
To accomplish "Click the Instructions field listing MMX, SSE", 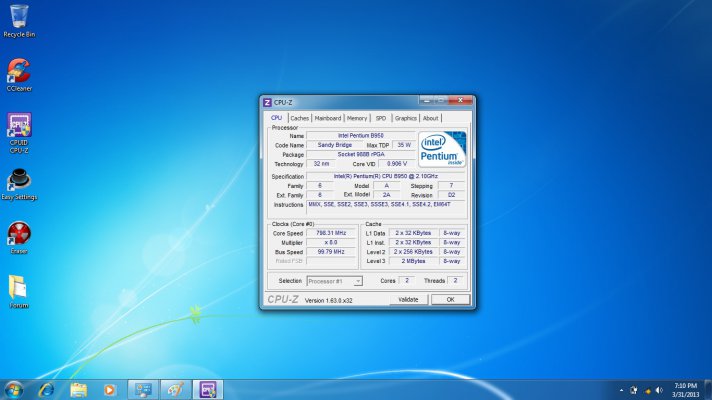I will 386,209.
